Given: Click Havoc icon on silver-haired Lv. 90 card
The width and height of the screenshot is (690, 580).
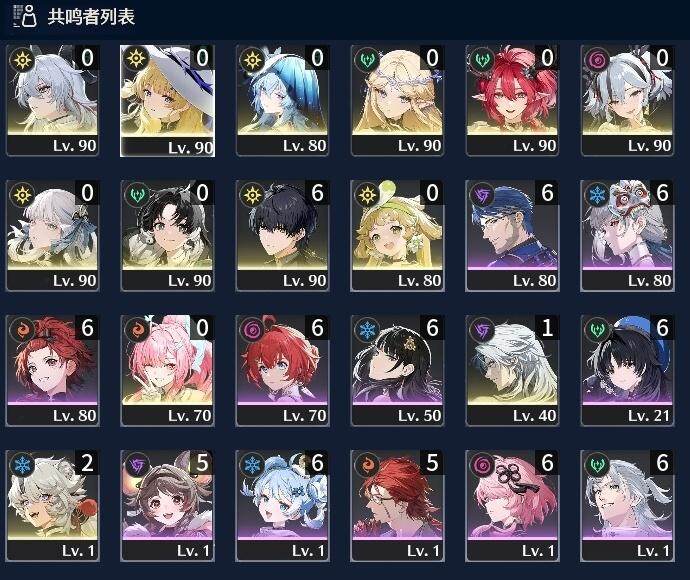Looking at the screenshot, I should pos(598,59).
